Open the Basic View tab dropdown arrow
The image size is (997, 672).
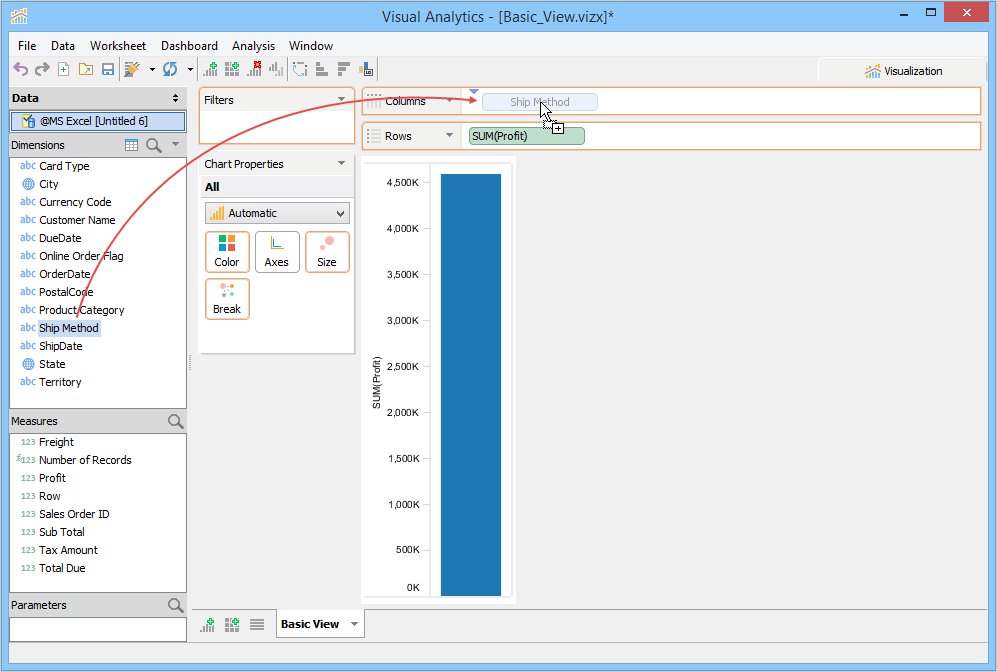click(354, 624)
